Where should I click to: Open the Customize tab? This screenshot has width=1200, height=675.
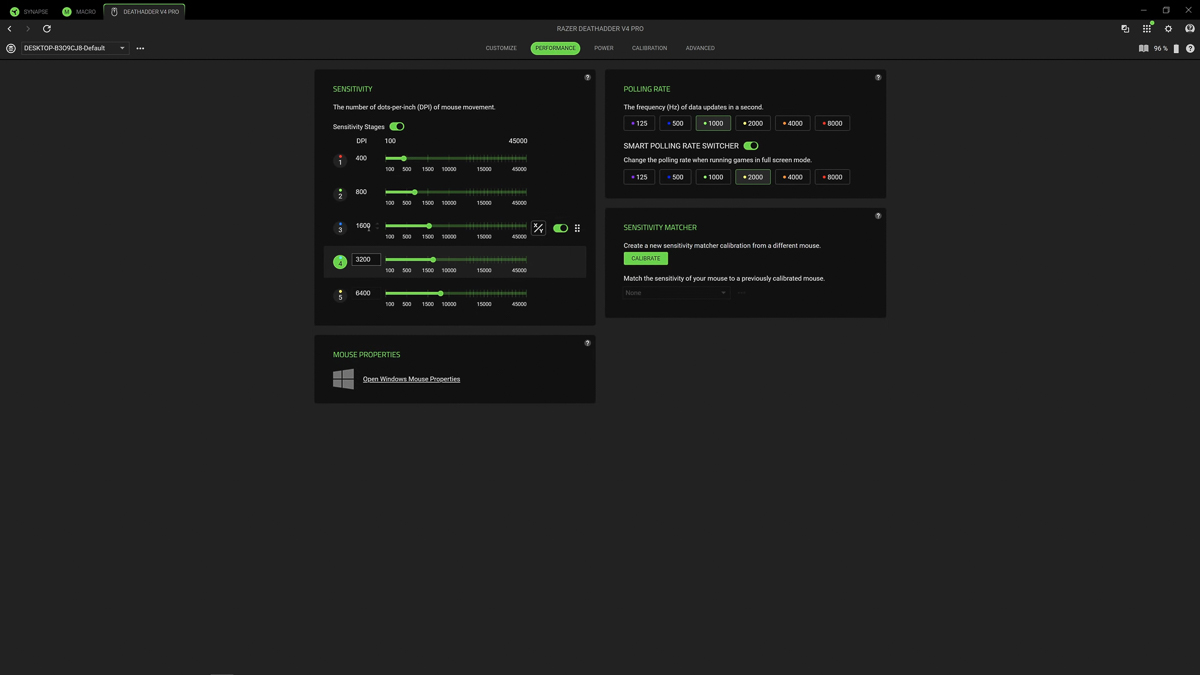pos(501,48)
